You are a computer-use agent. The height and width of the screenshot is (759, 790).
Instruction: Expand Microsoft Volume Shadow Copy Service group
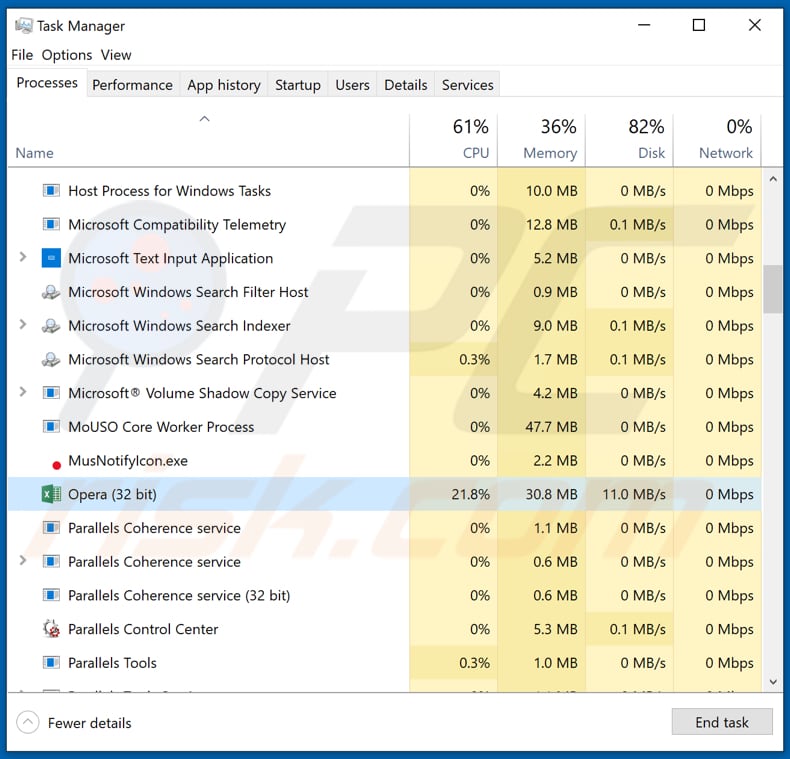tap(23, 392)
